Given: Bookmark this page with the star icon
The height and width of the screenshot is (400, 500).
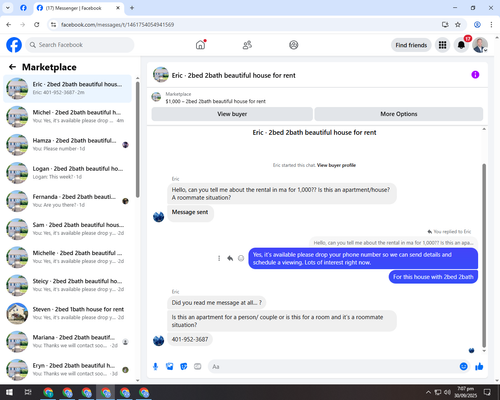Looking at the screenshot, I should [458, 25].
